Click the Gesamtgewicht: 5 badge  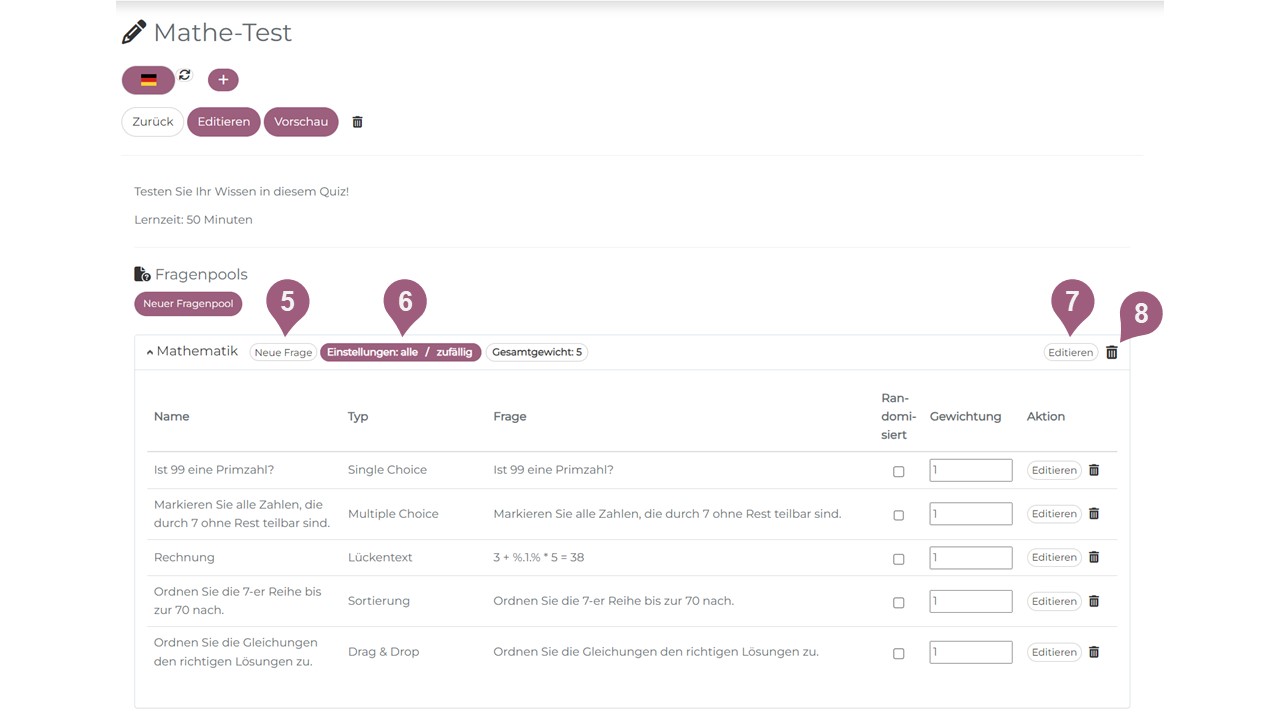click(x=537, y=352)
